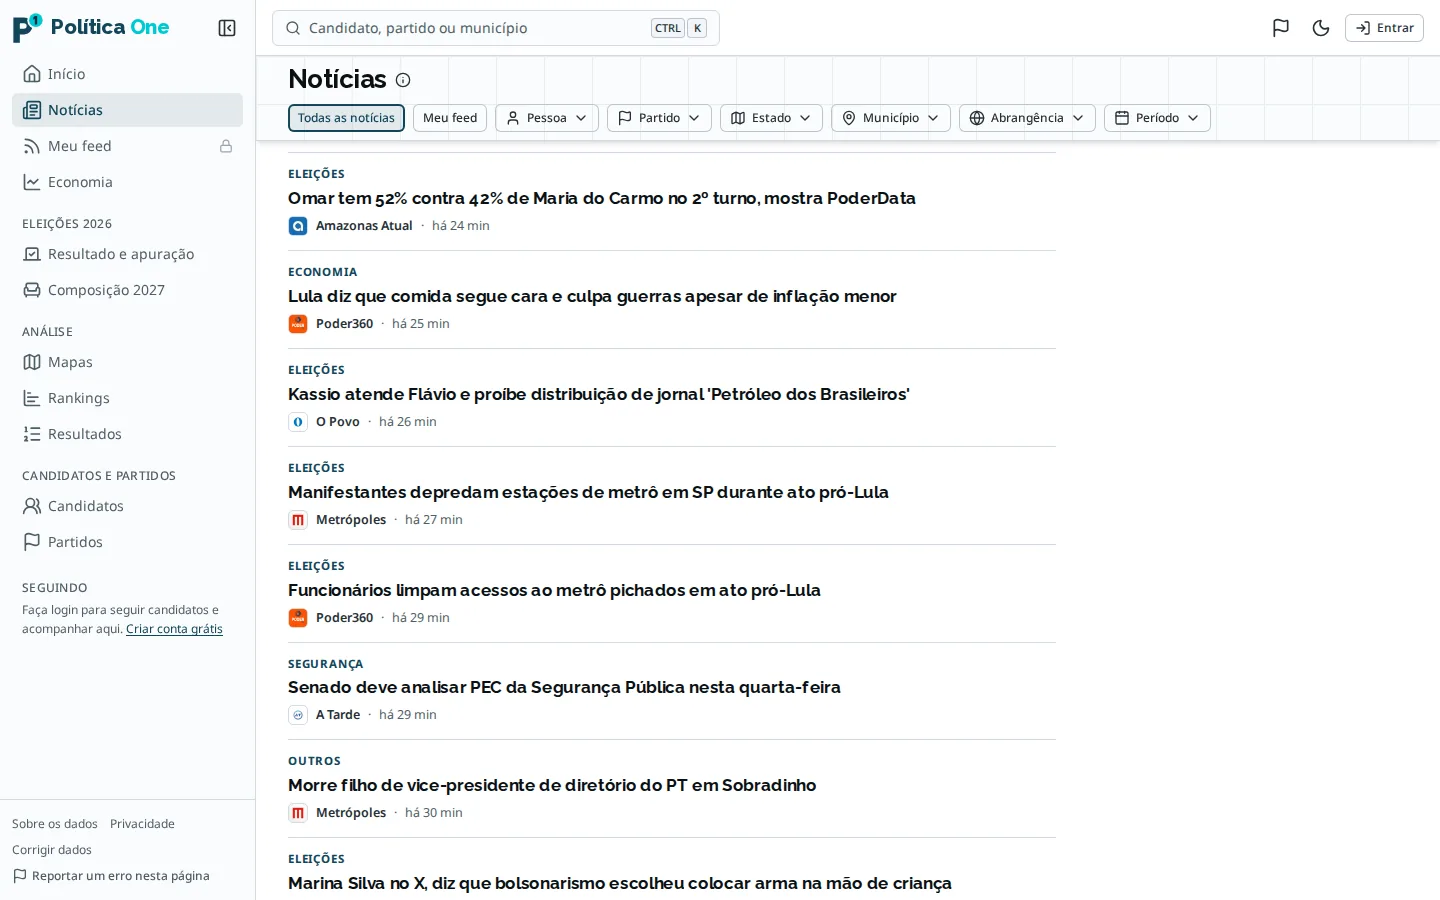Open Senado PEC da Segurança Pública headline
This screenshot has height=900, width=1440.
(564, 687)
